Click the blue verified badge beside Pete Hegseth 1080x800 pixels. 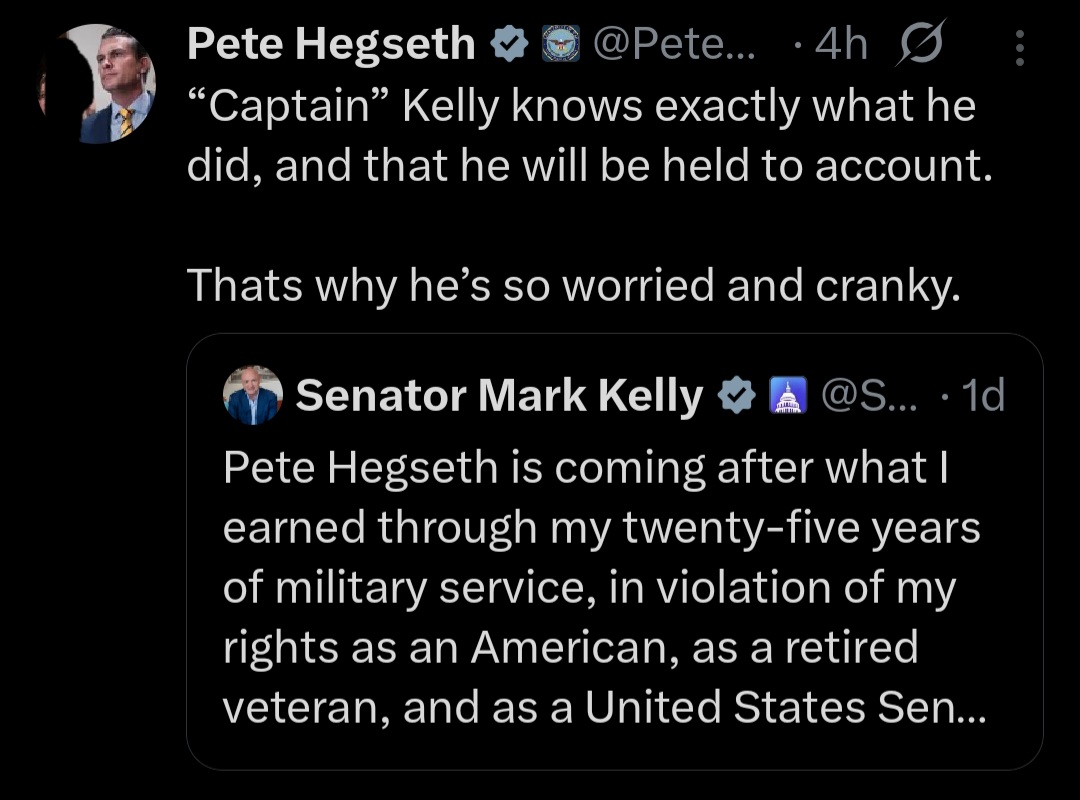click(x=509, y=46)
